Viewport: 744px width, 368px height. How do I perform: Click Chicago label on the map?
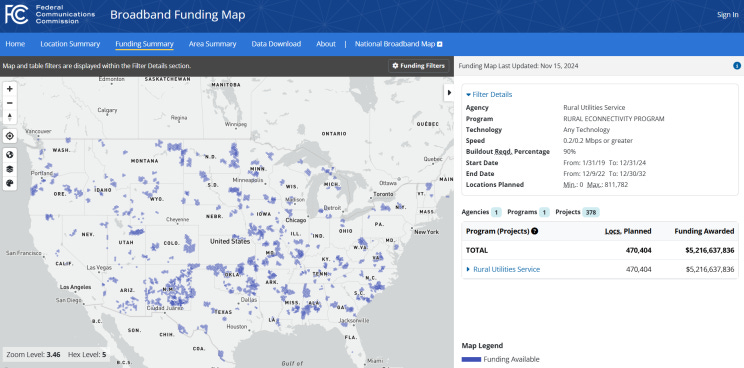point(296,221)
